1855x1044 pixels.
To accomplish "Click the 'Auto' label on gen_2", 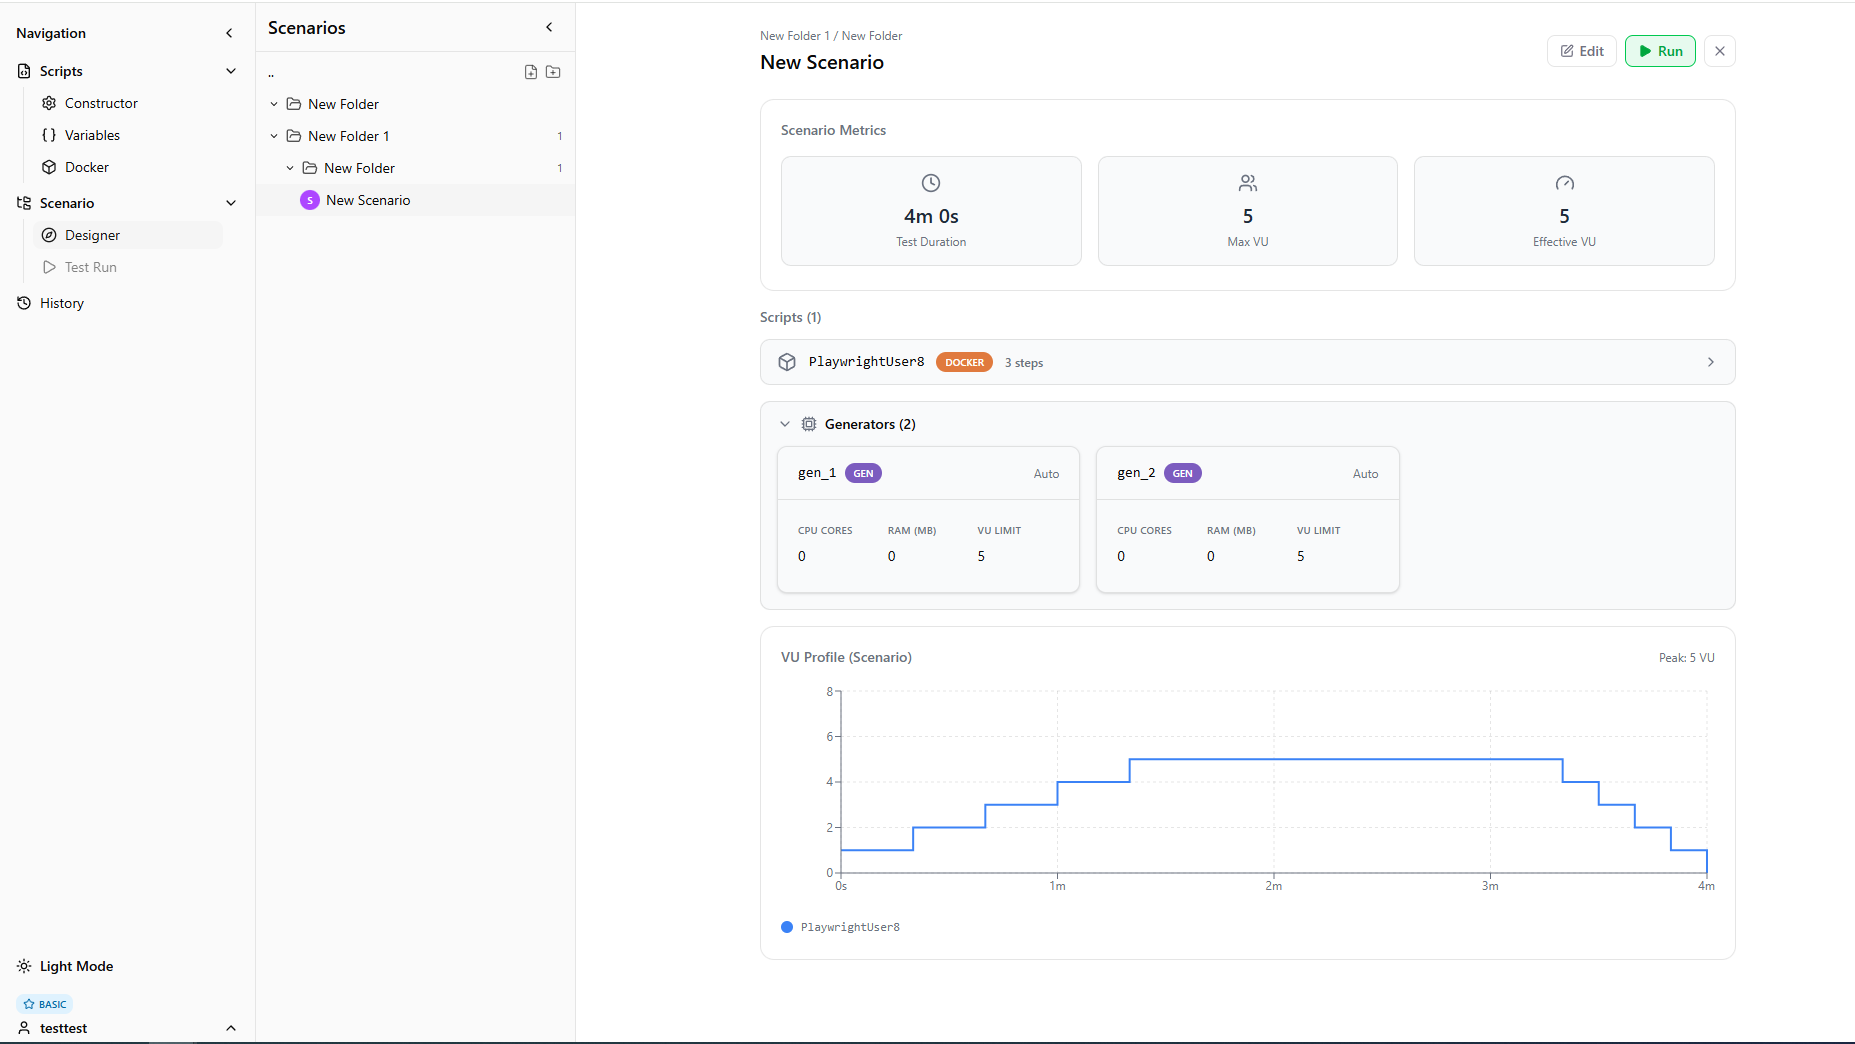I will pos(1365,474).
